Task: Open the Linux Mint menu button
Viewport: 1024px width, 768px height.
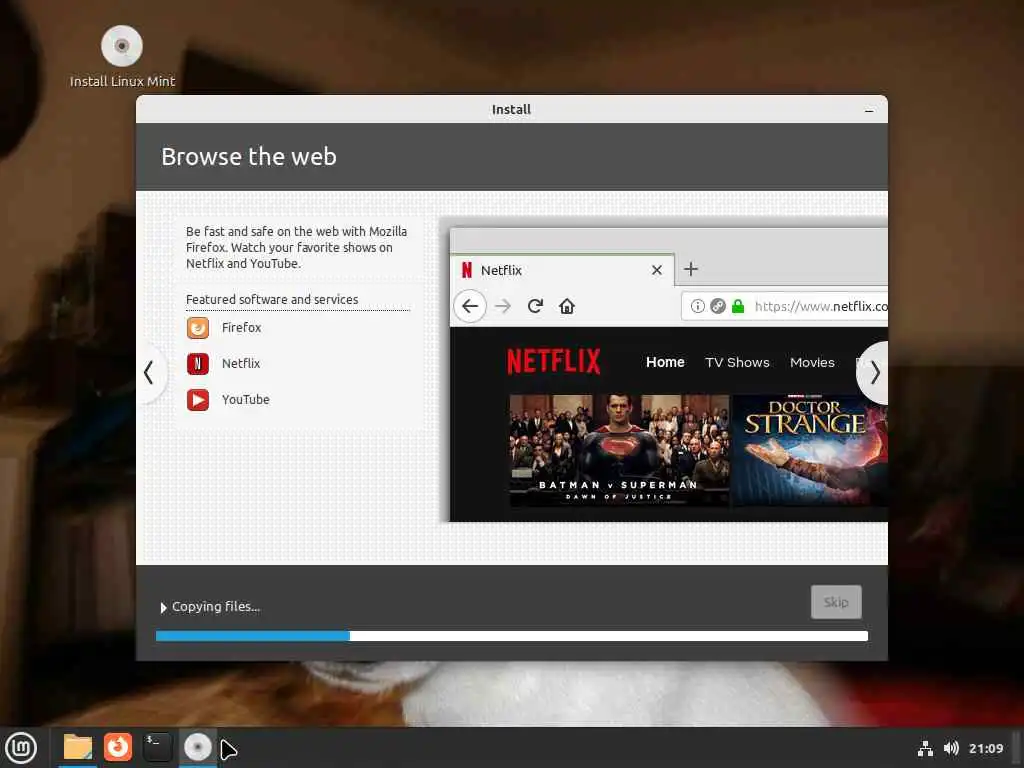Action: 21,748
